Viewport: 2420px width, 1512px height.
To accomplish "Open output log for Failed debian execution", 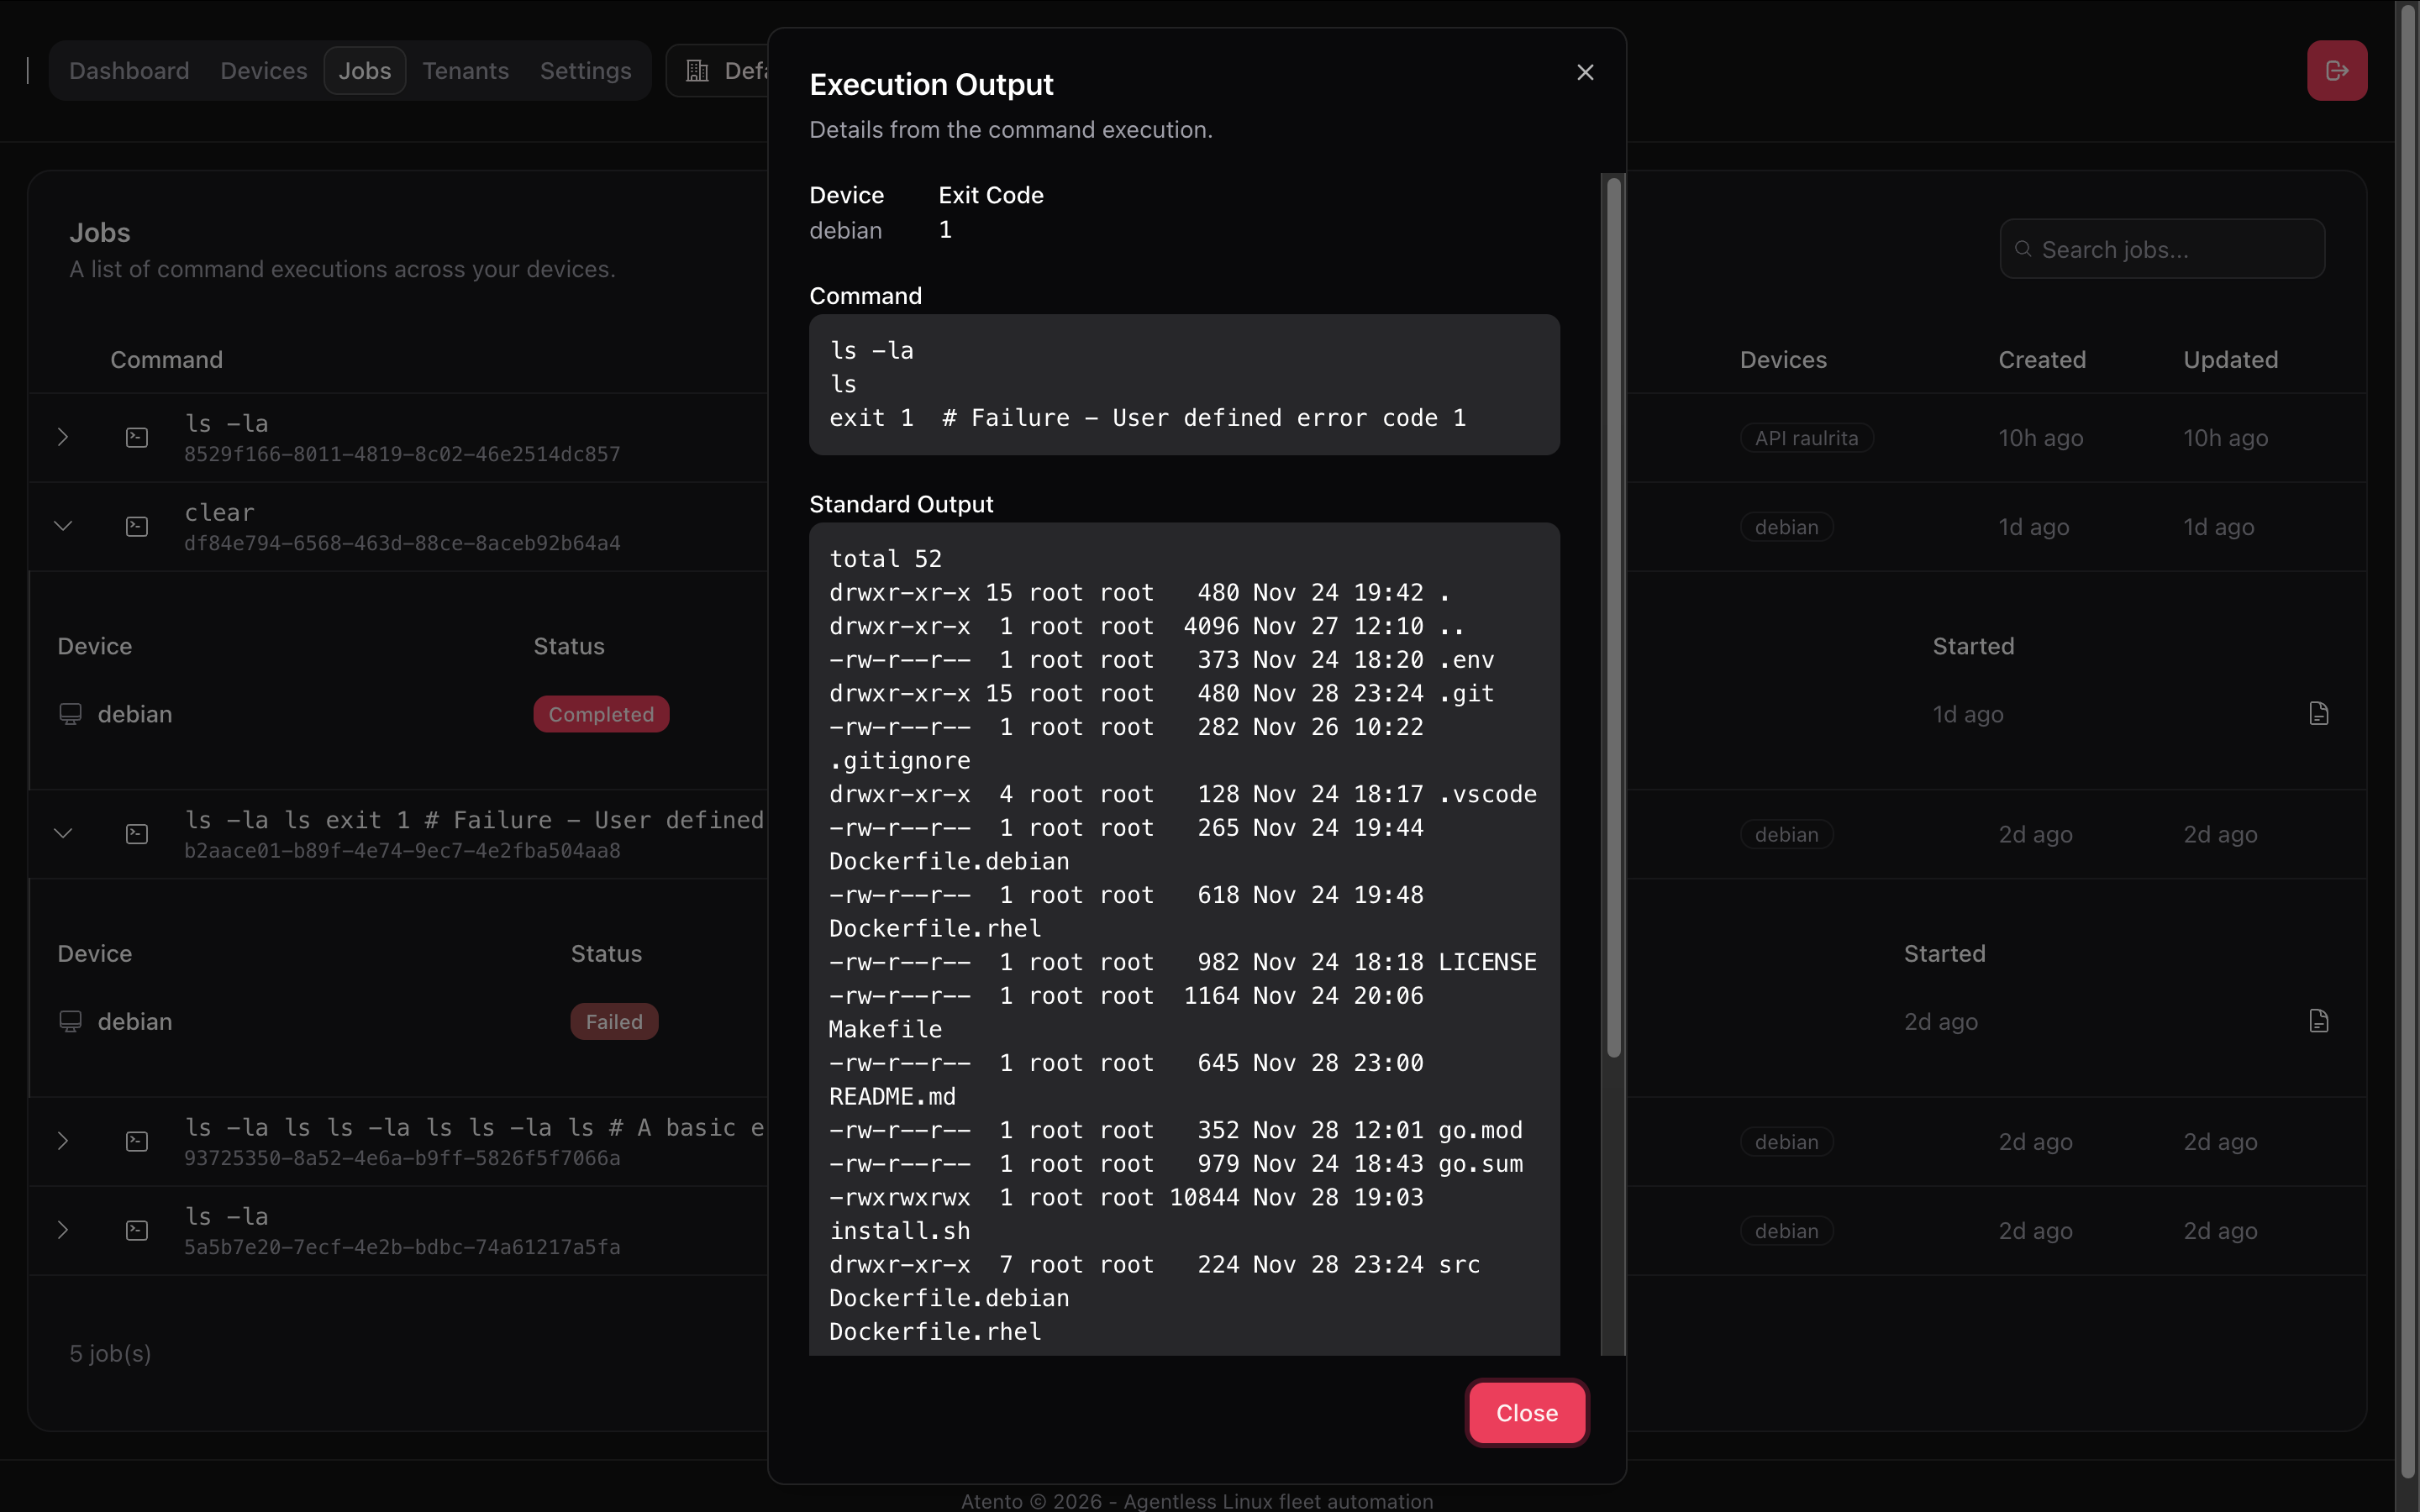I will 2318,1021.
